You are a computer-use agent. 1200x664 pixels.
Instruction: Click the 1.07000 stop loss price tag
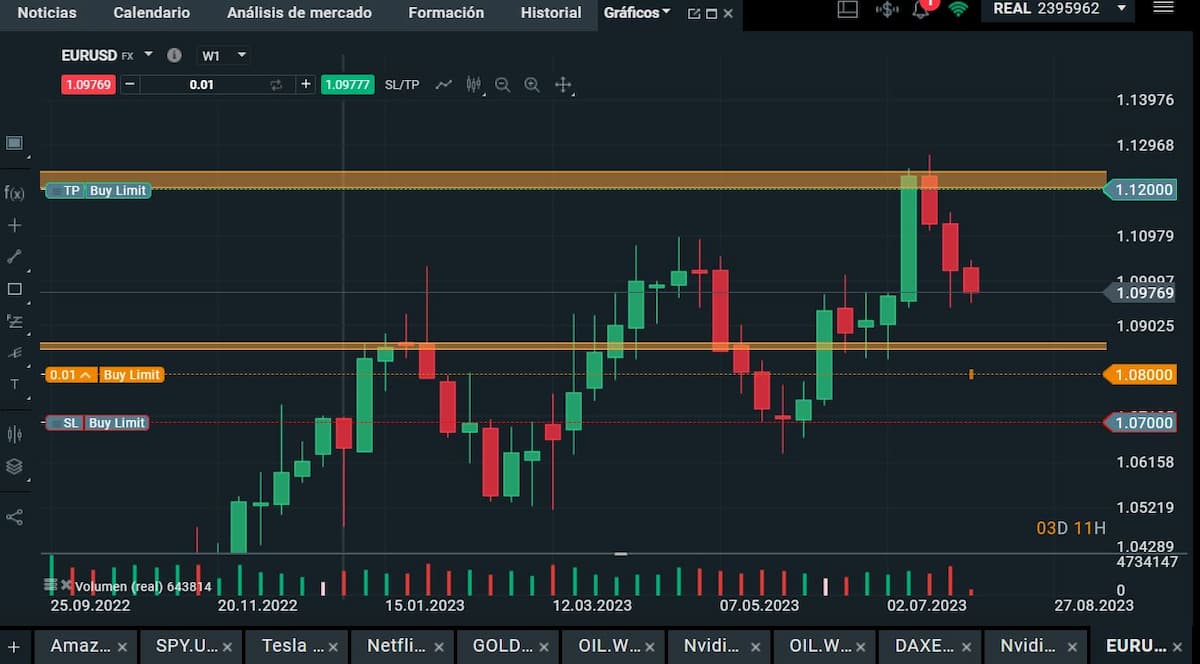click(x=1138, y=423)
